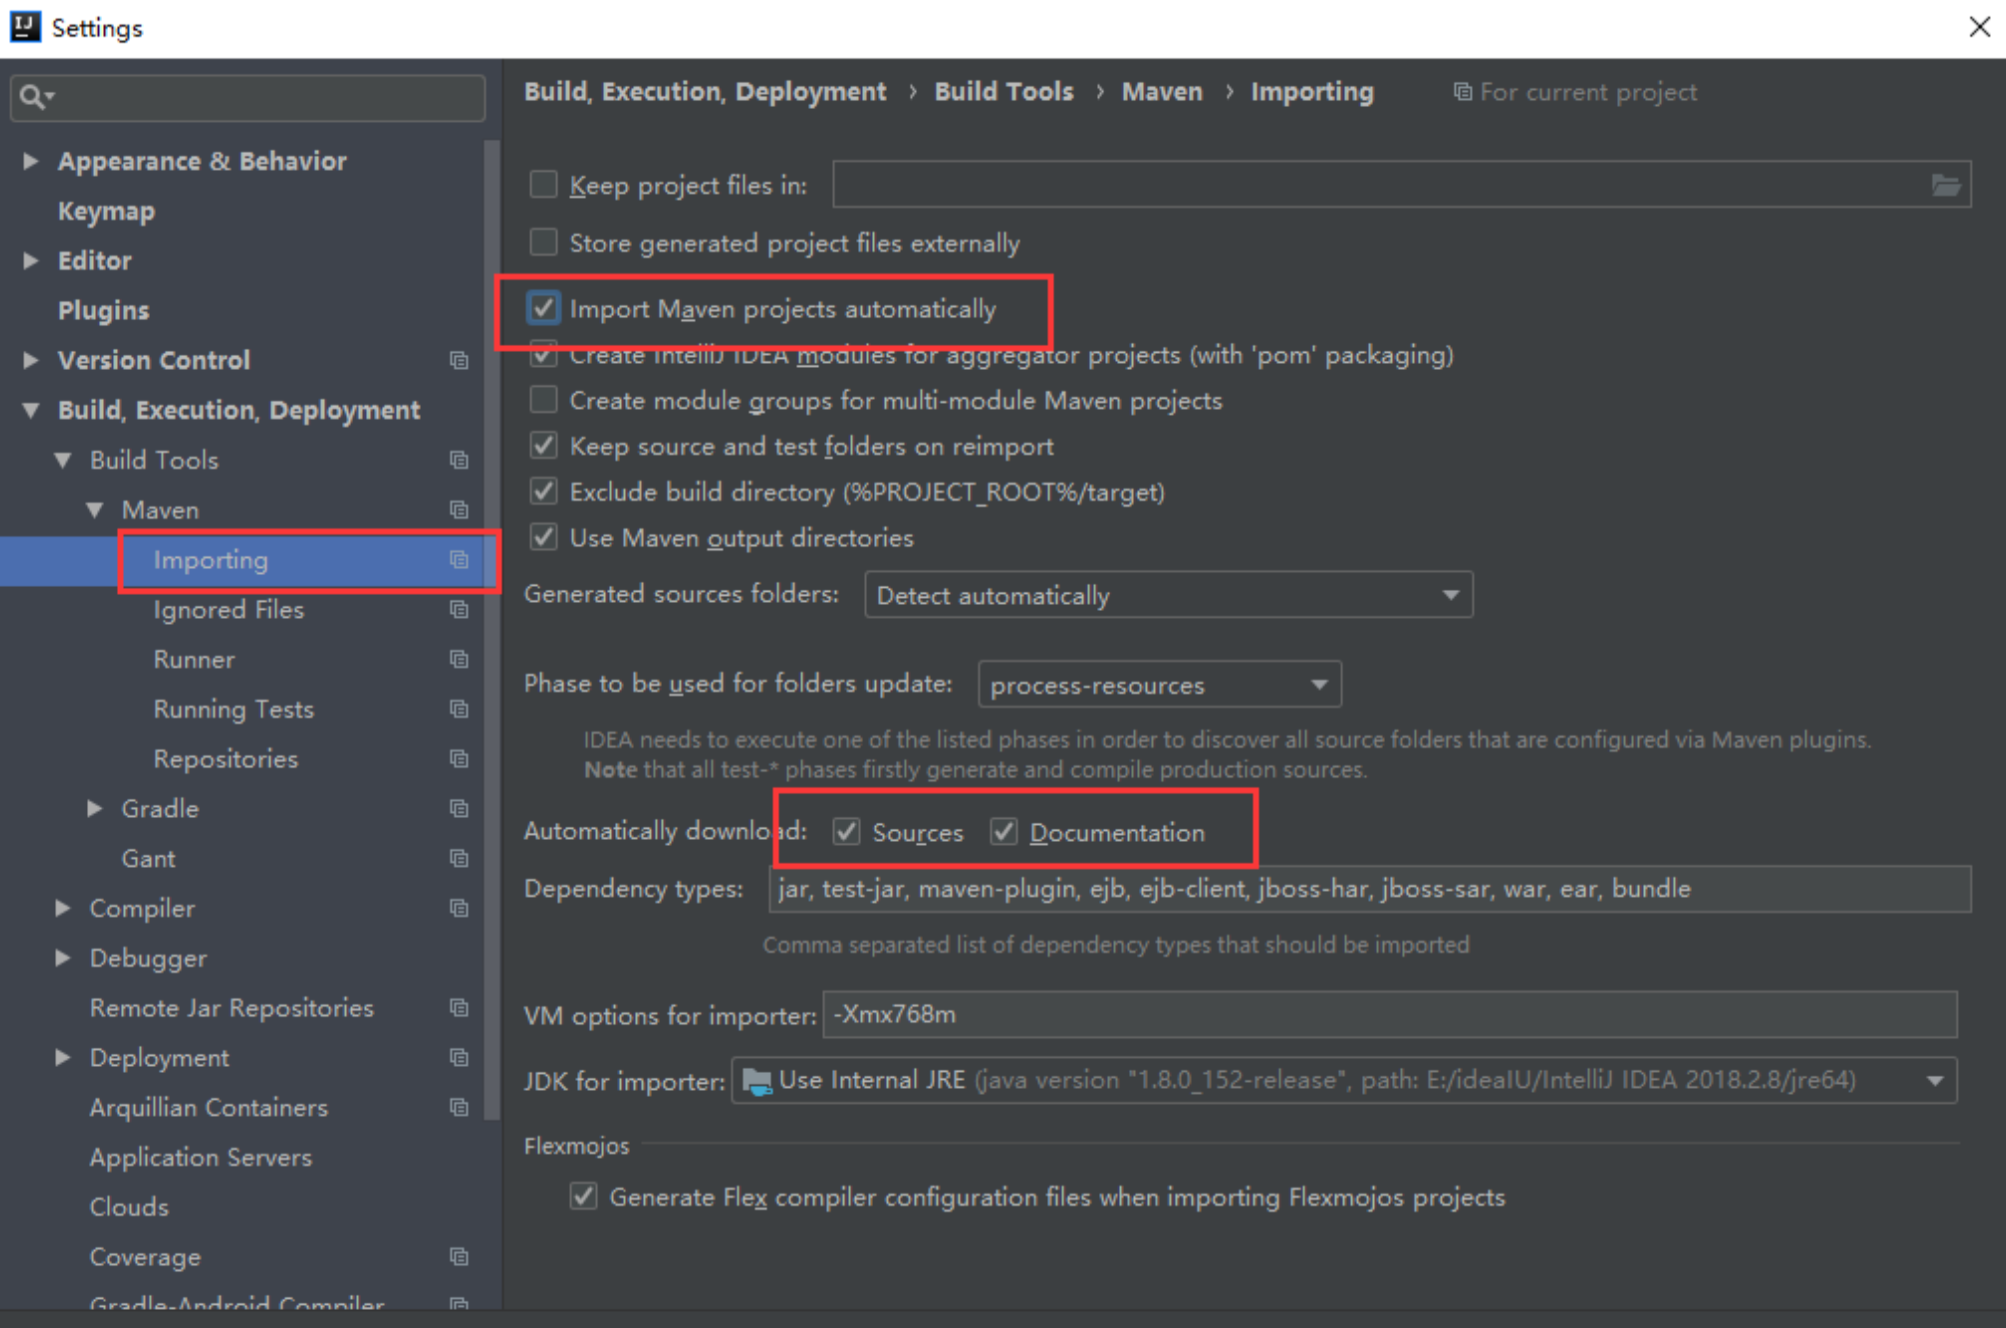Open Generated sources folders dropdown
Viewport: 2006px width, 1328px height.
click(1168, 595)
